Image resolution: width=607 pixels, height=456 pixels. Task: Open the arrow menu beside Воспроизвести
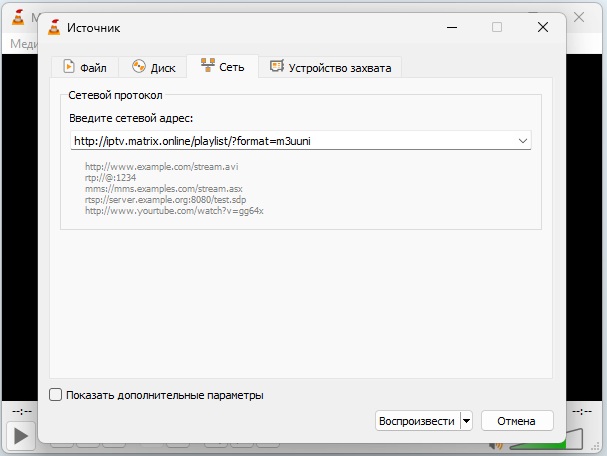pyautogui.click(x=466, y=421)
